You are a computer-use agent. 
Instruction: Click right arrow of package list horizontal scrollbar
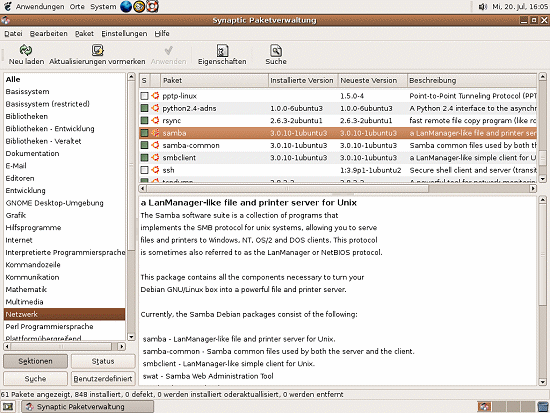[533, 188]
